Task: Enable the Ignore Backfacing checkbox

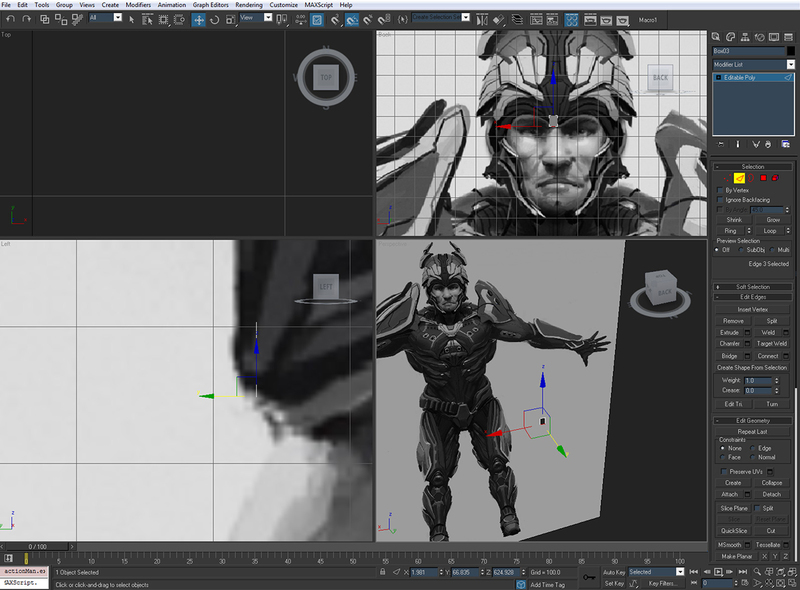Action: 720,200
